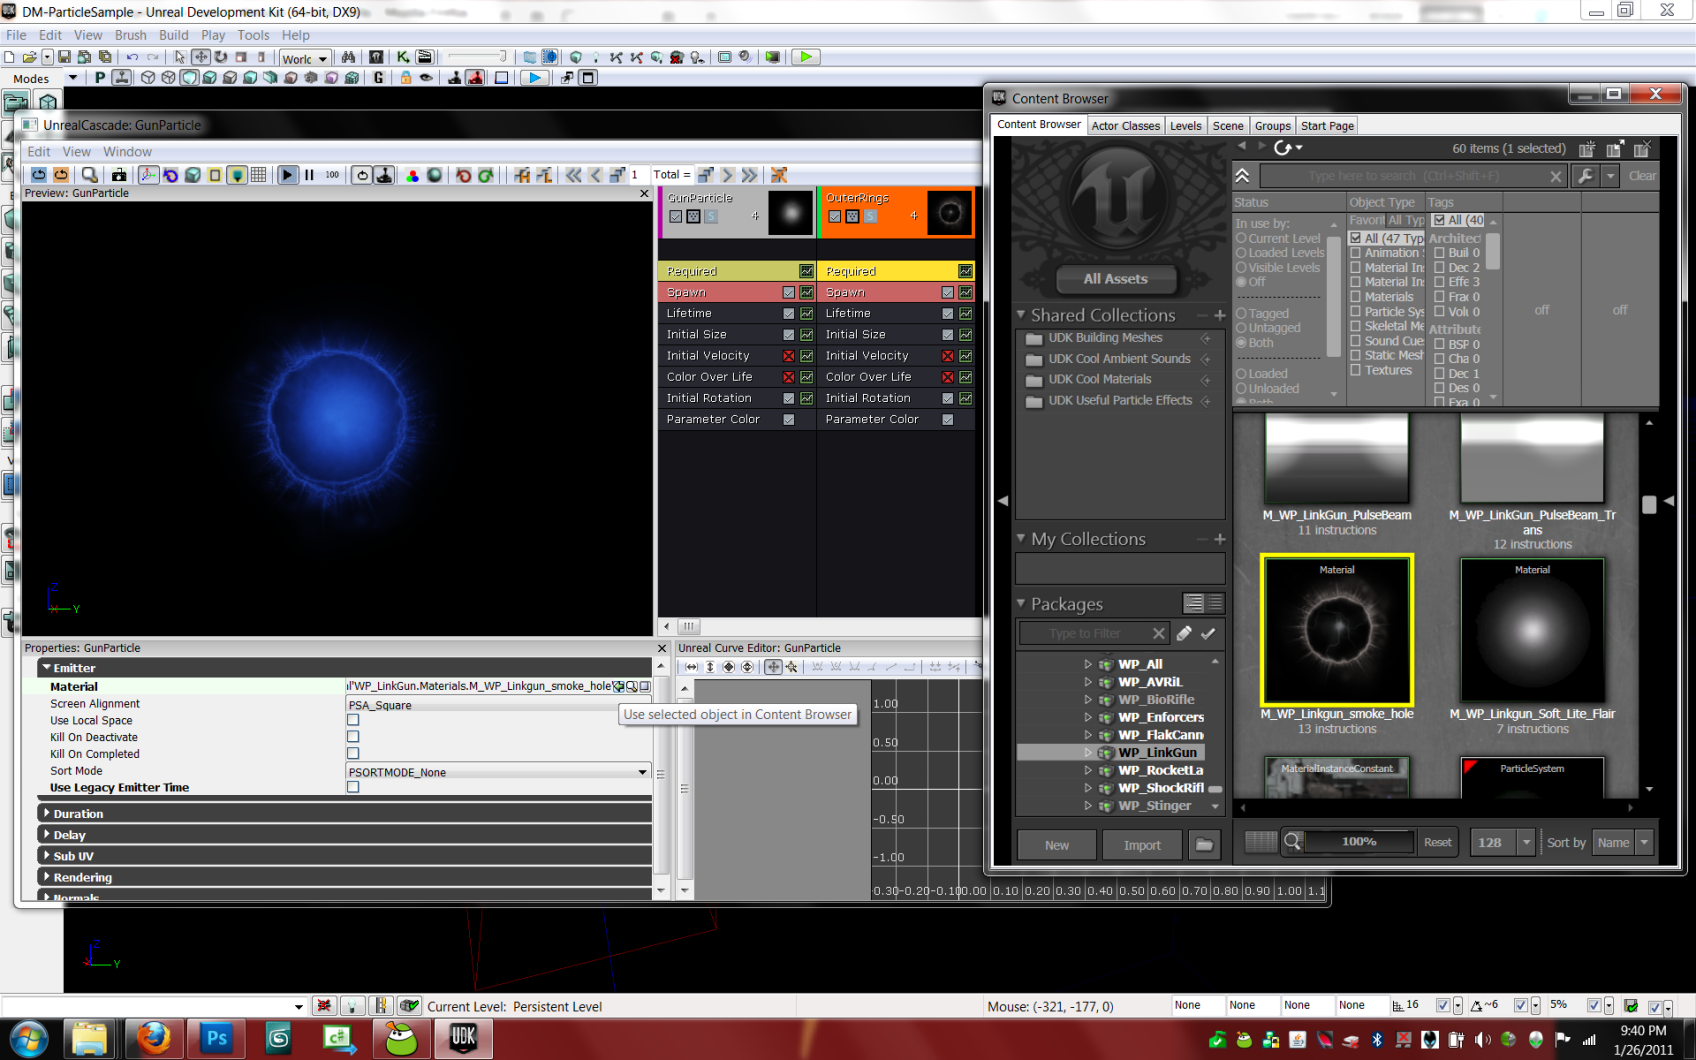This screenshot has height=1060, width=1696.
Task: Toggle the grid icon in Cascade toolbar
Action: tap(259, 174)
